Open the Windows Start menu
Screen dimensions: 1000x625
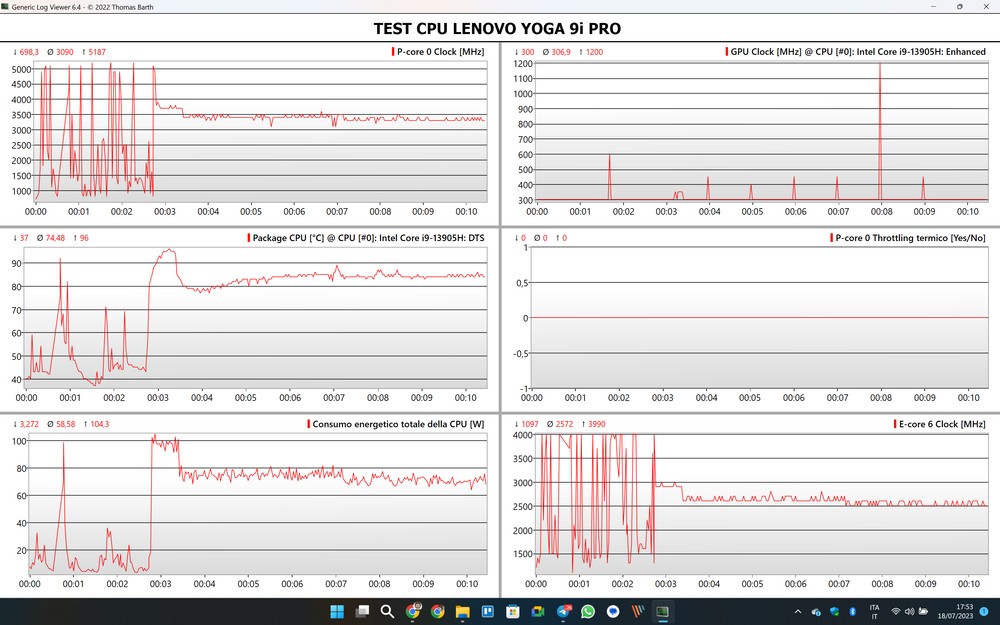pos(336,611)
